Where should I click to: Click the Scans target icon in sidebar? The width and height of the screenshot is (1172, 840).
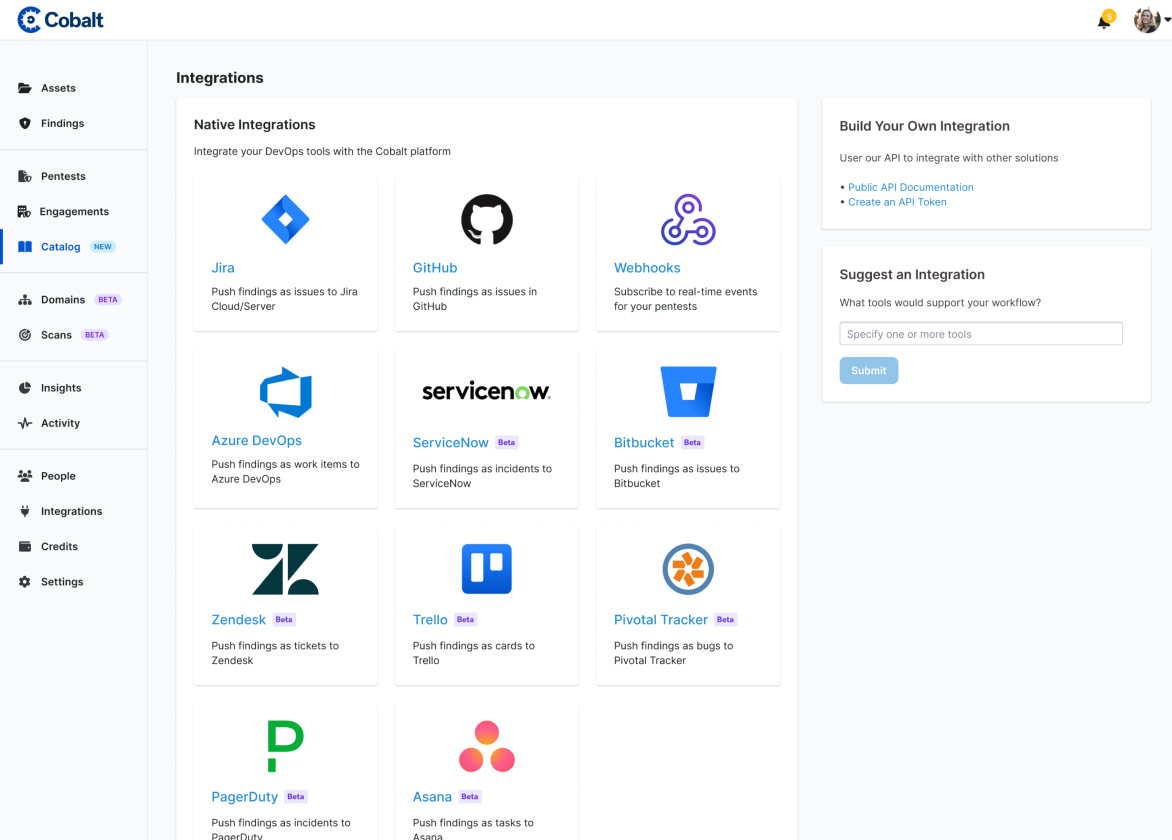pyautogui.click(x=25, y=335)
